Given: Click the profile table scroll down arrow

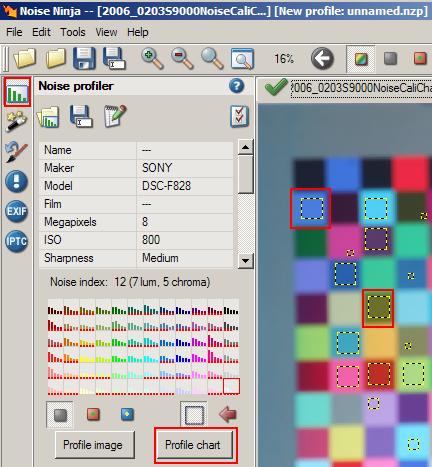Looking at the screenshot, I should (246, 261).
